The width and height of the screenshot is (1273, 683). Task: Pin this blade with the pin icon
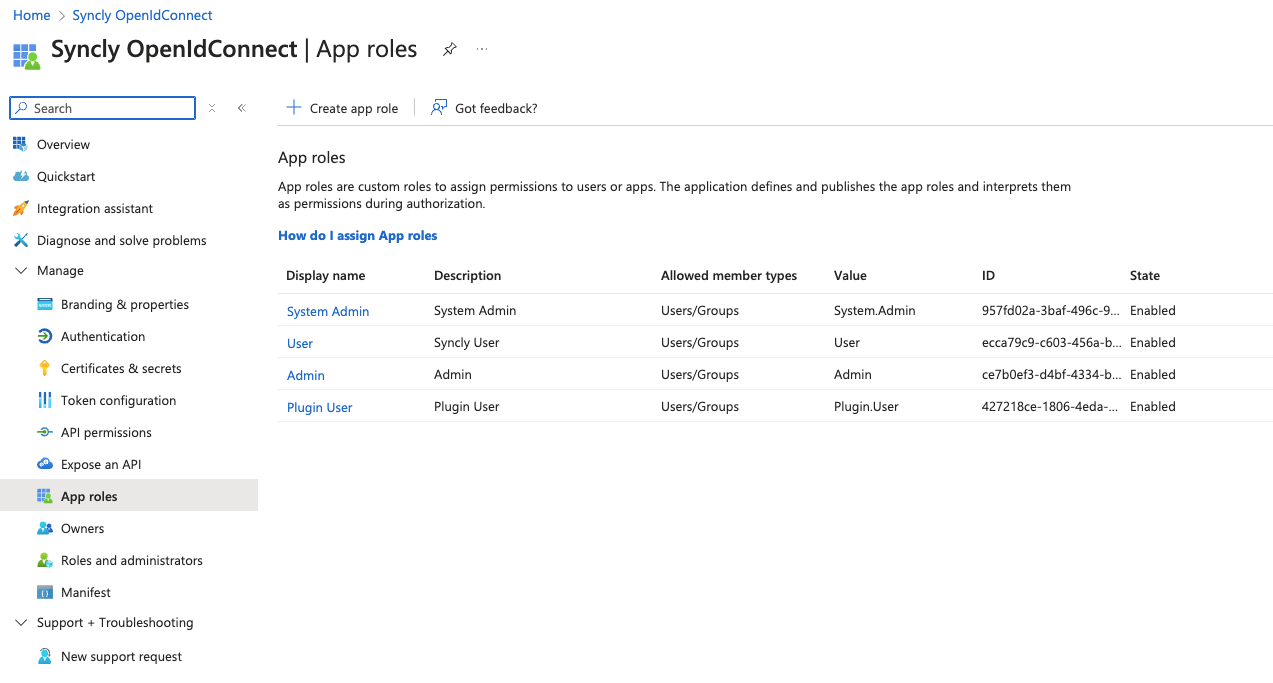(x=450, y=49)
